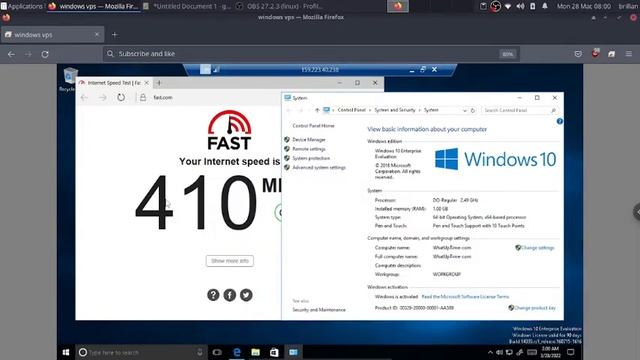Refresh the System control panel window
This screenshot has height=360, width=640.
[x=473, y=111]
